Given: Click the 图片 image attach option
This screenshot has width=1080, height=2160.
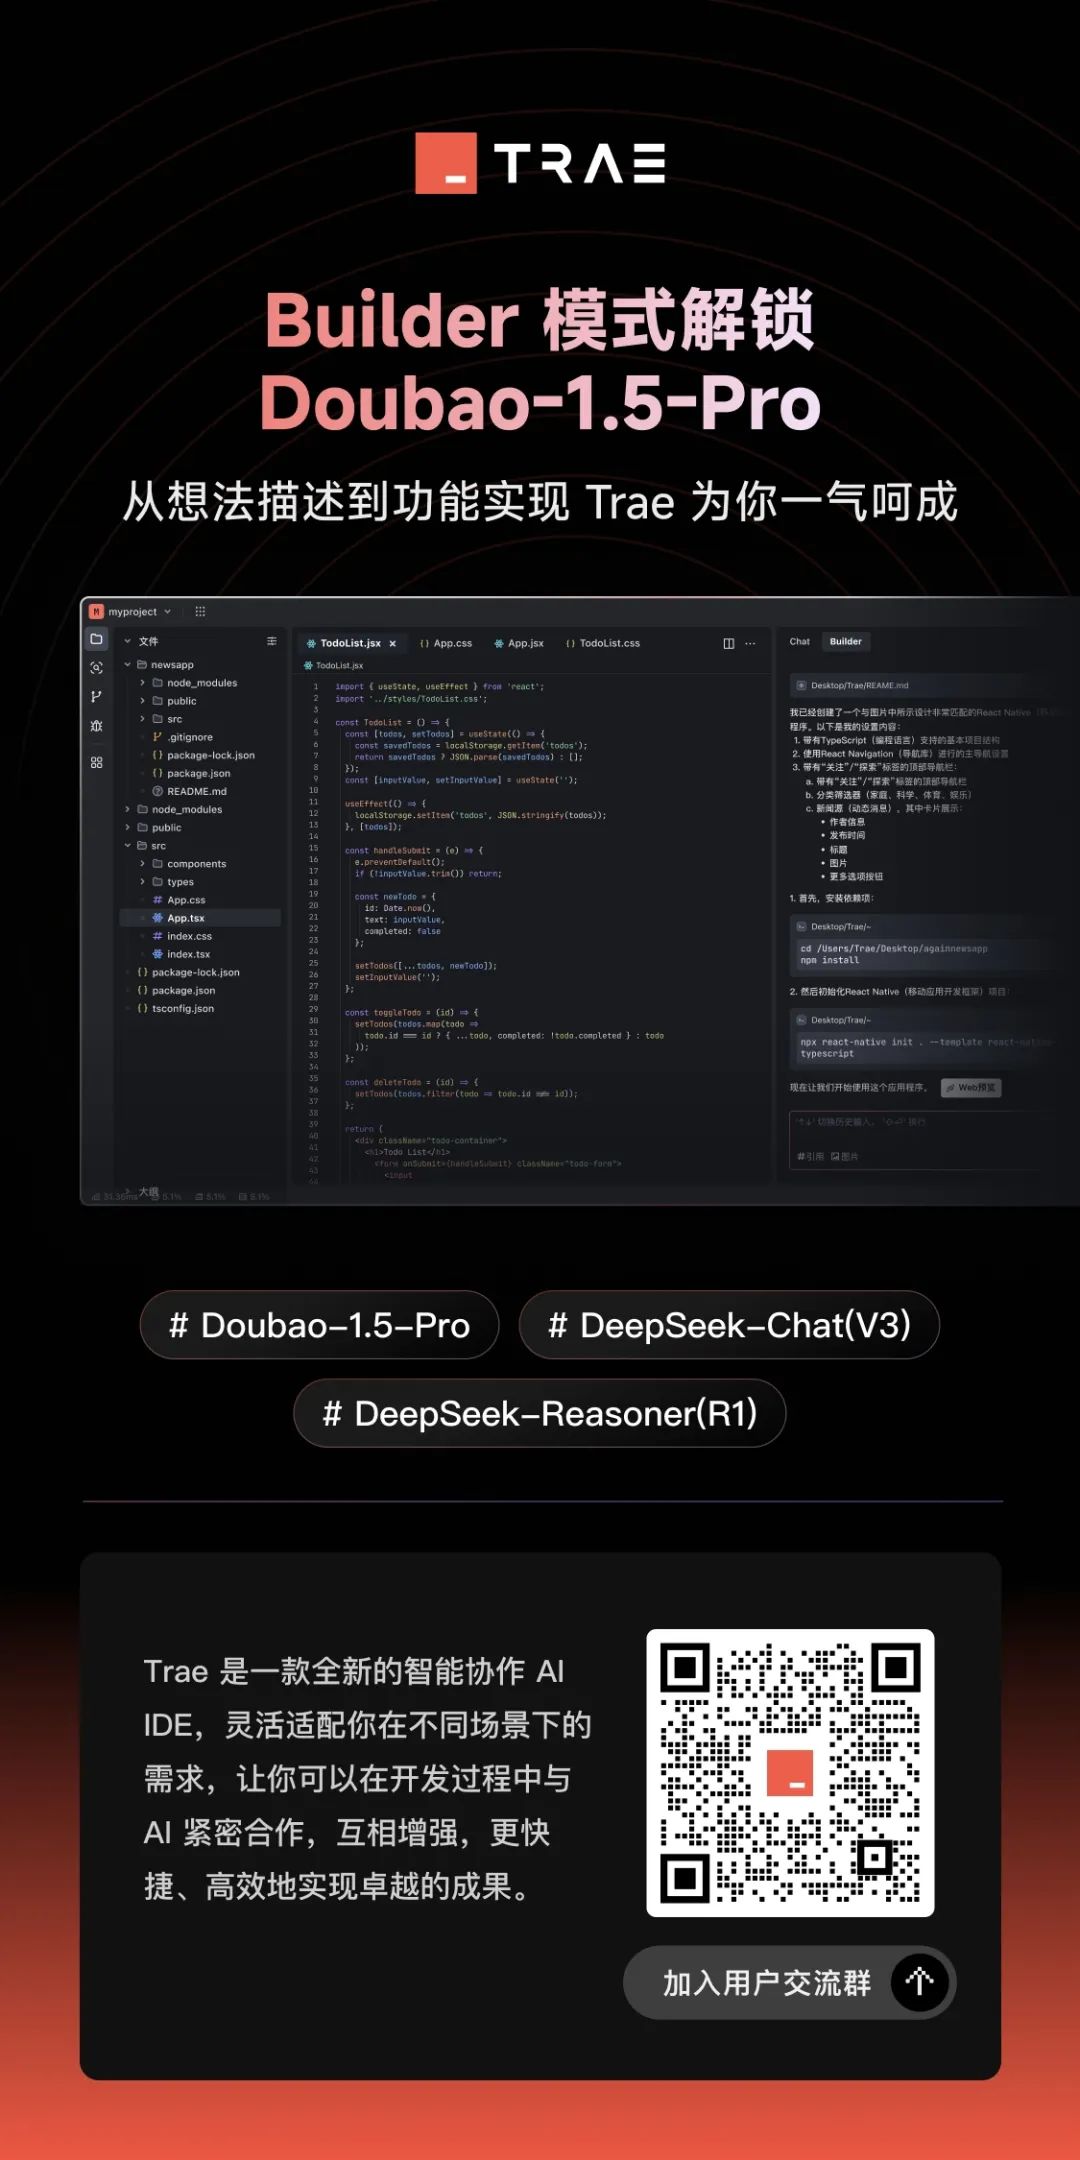Looking at the screenshot, I should pos(845,1156).
